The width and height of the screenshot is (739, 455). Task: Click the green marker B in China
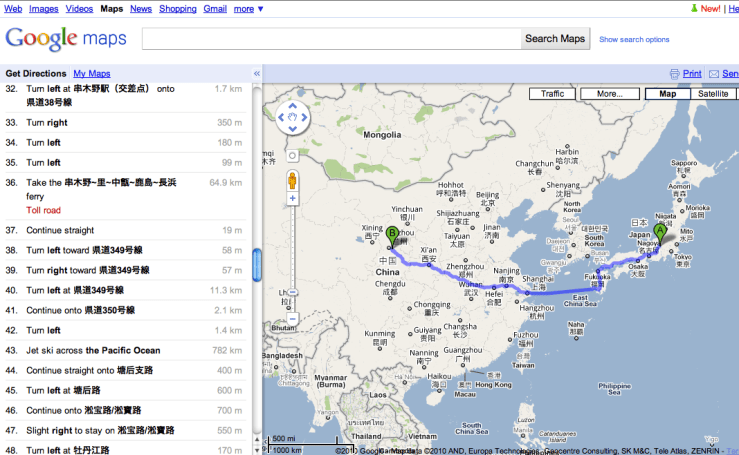point(392,236)
